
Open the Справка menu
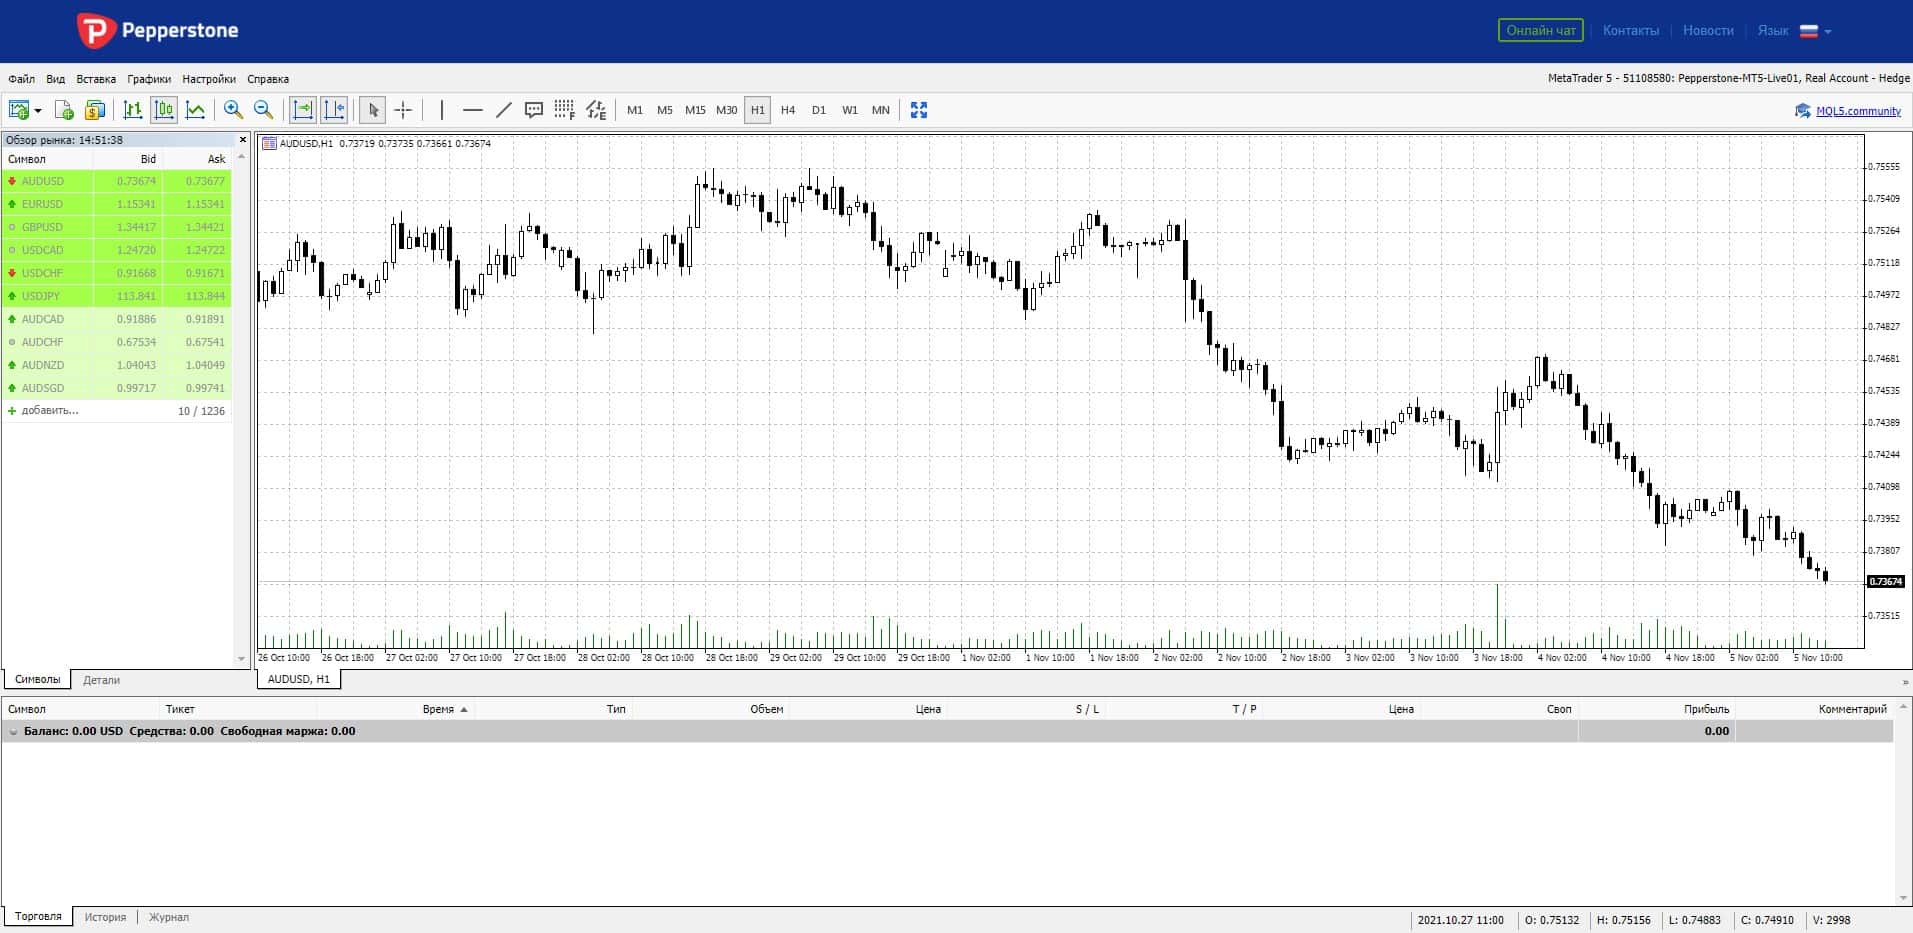pyautogui.click(x=268, y=79)
